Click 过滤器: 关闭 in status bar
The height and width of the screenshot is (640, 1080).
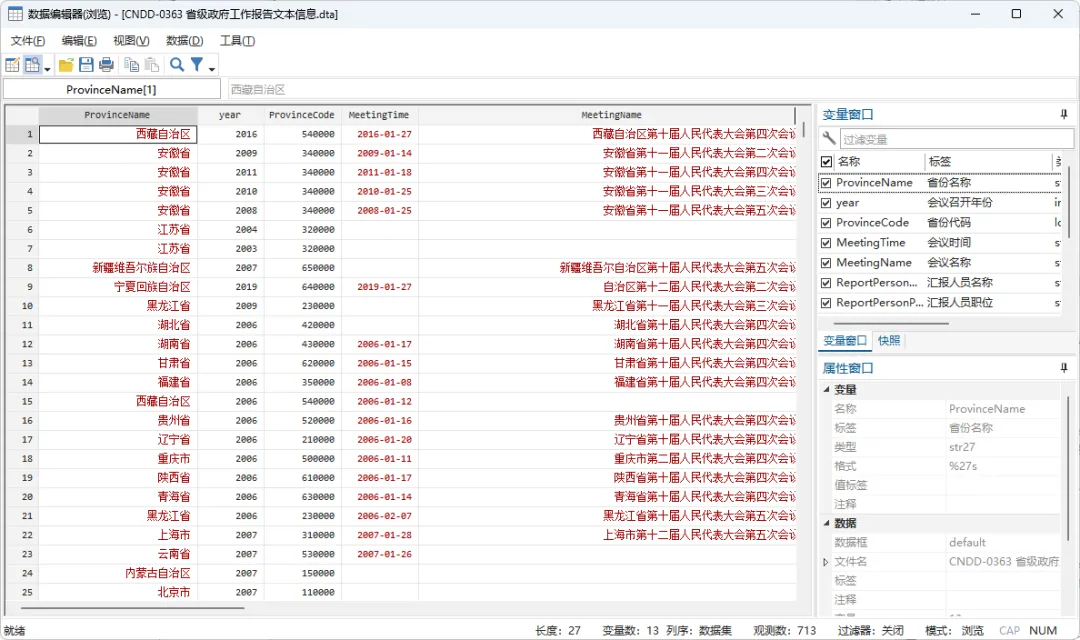coord(870,630)
